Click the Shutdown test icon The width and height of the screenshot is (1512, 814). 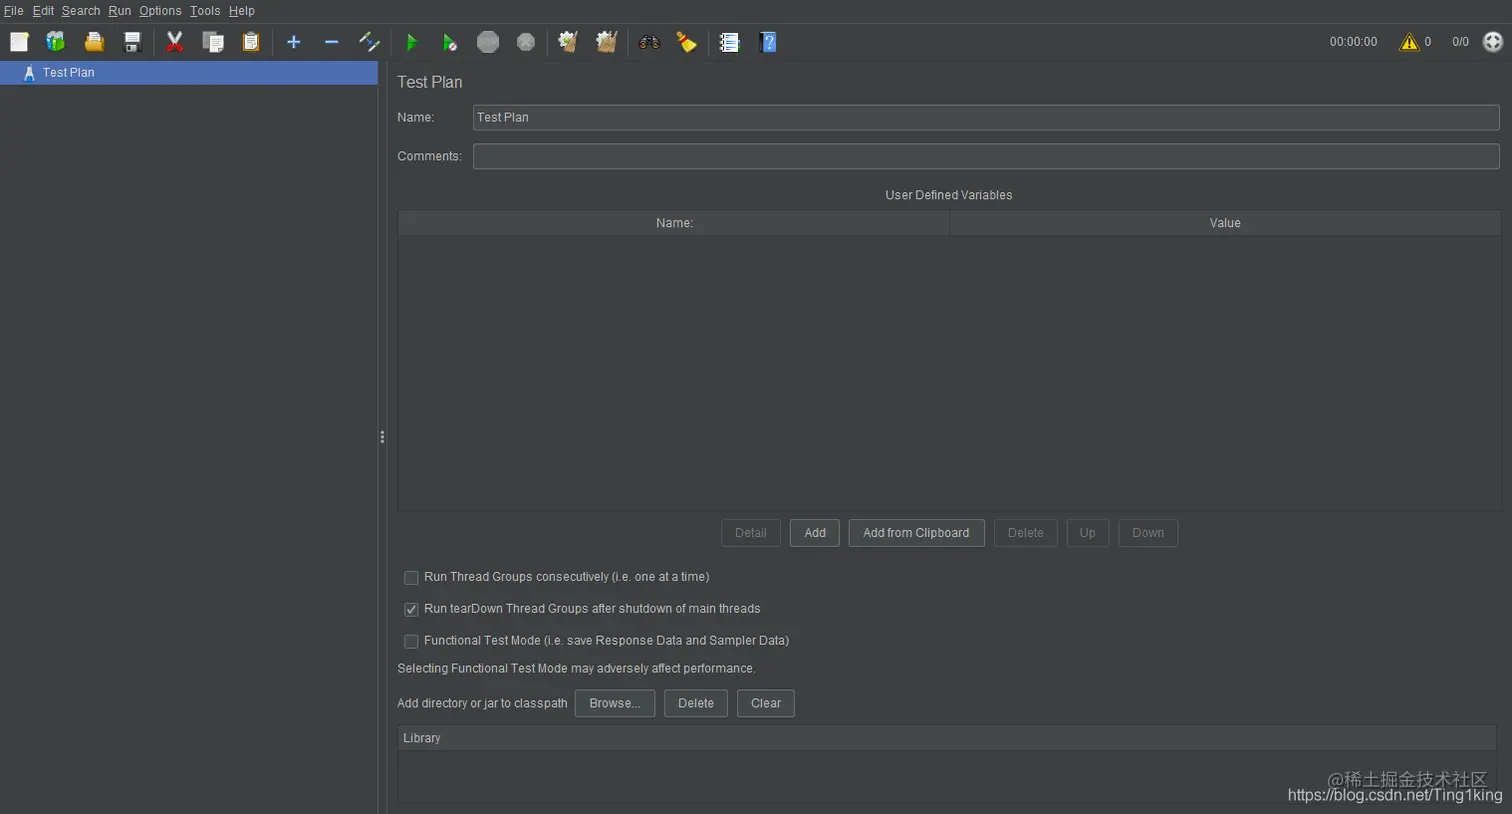(x=526, y=42)
